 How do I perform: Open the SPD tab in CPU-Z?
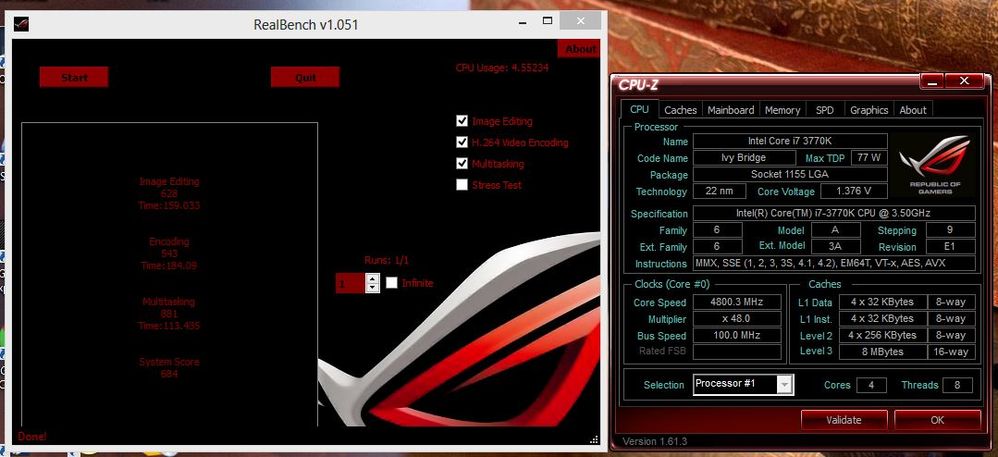click(824, 110)
